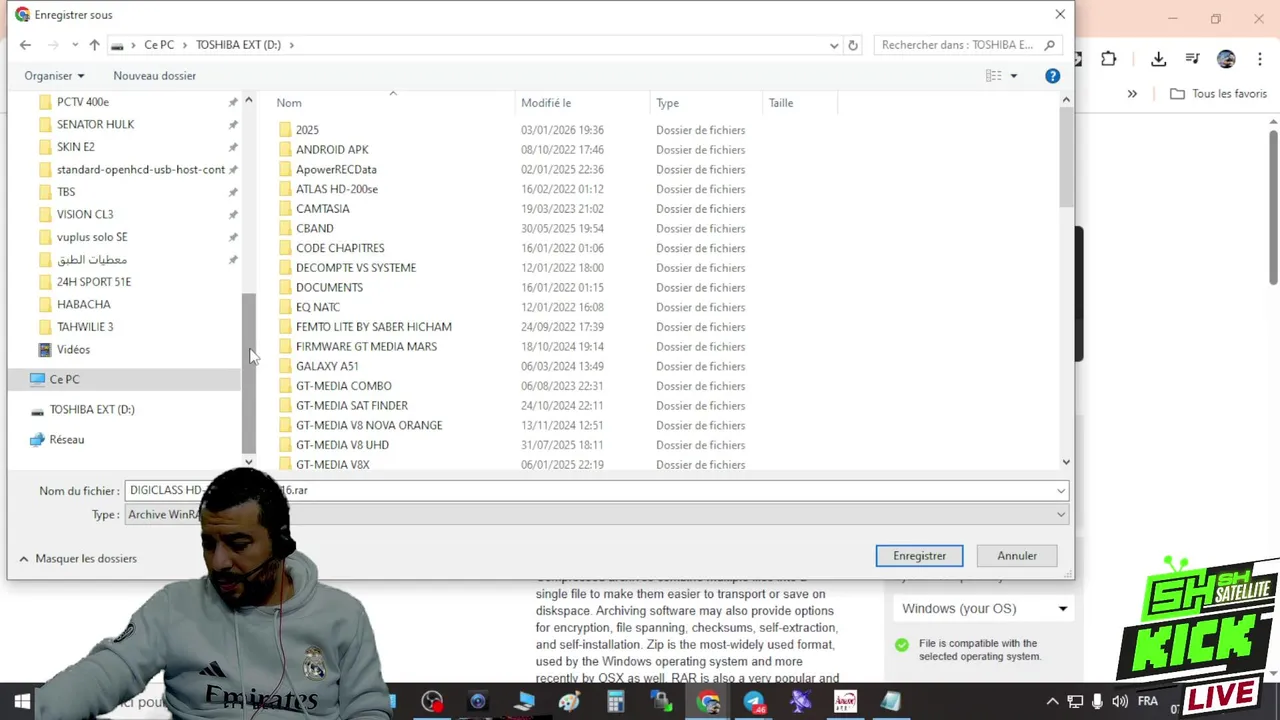Open view options dropdown arrow

[x=1013, y=76]
